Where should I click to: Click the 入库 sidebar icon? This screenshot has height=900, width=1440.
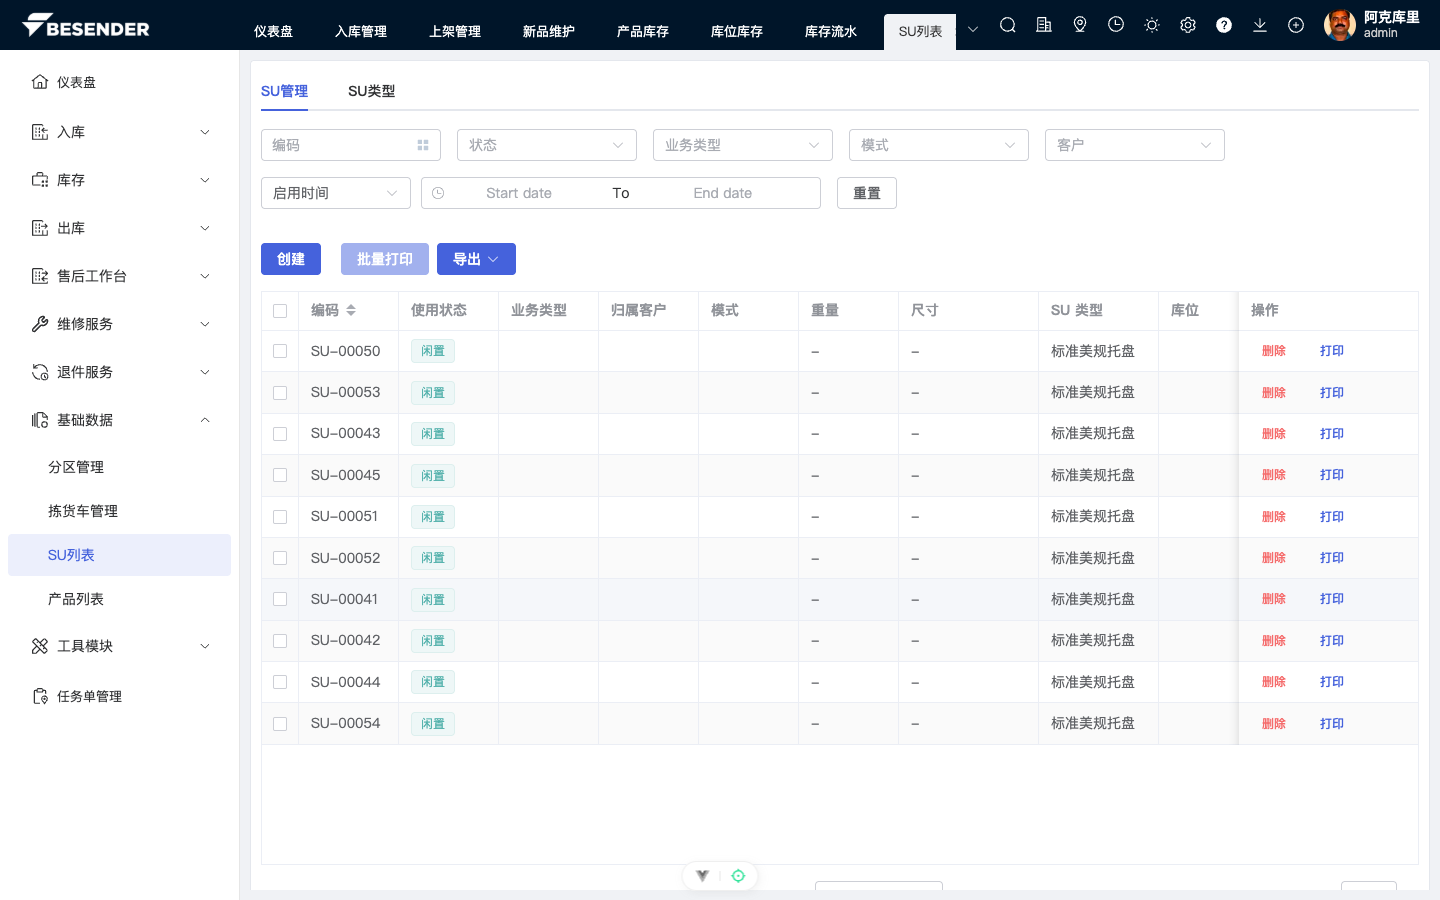click(40, 132)
